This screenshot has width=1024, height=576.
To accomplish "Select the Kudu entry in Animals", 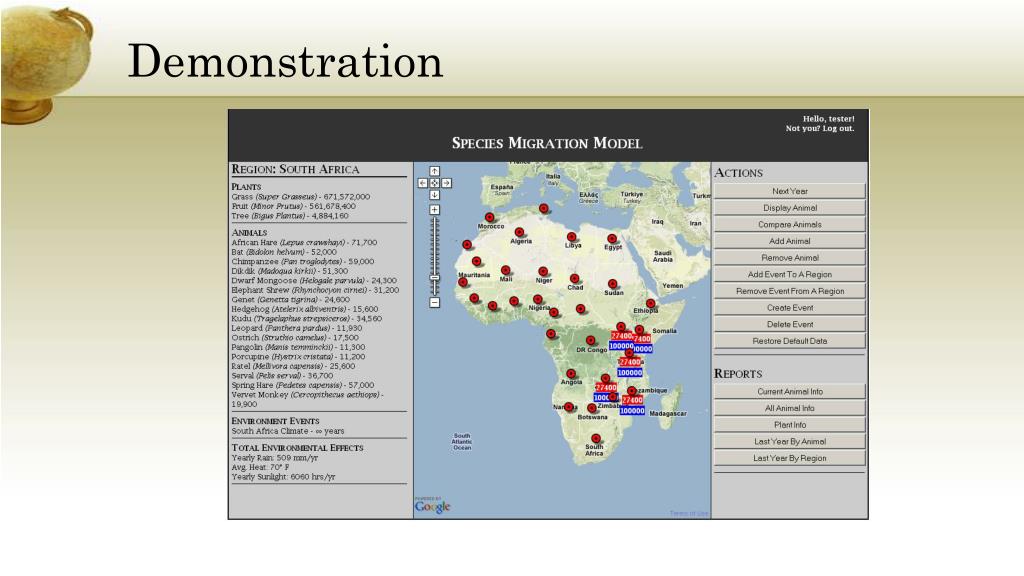I will [x=306, y=319].
